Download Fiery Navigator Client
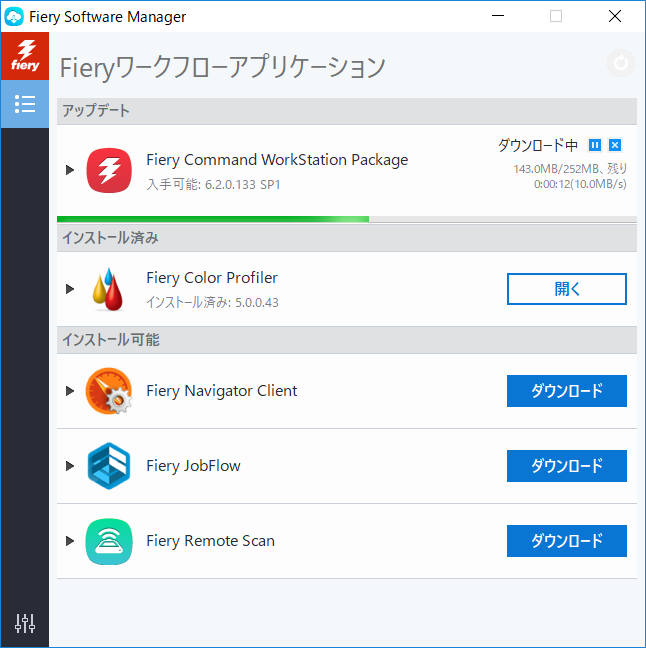The height and width of the screenshot is (648, 646). (x=567, y=391)
